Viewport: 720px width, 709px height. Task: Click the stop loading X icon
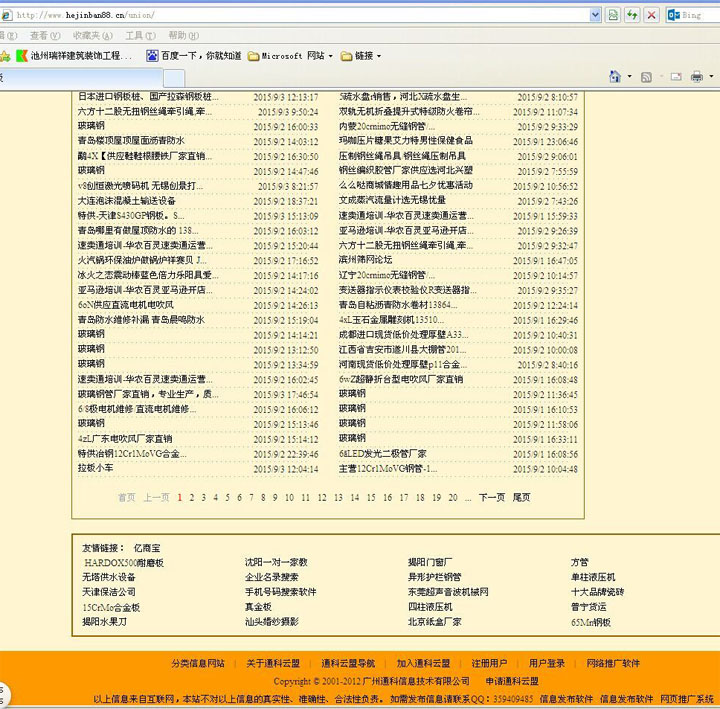(x=651, y=15)
